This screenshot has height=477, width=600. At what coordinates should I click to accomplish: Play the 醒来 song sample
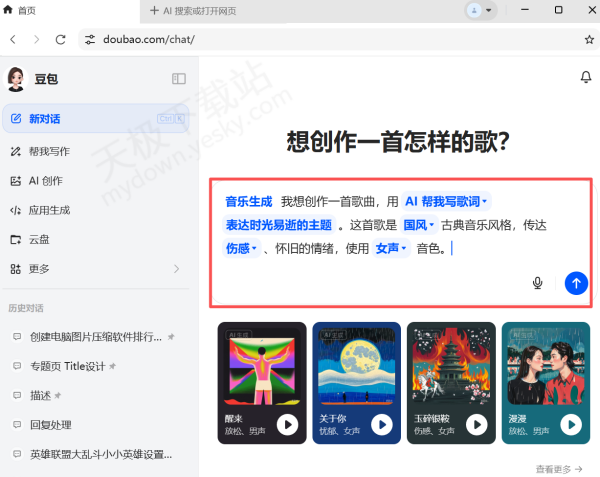click(x=287, y=425)
